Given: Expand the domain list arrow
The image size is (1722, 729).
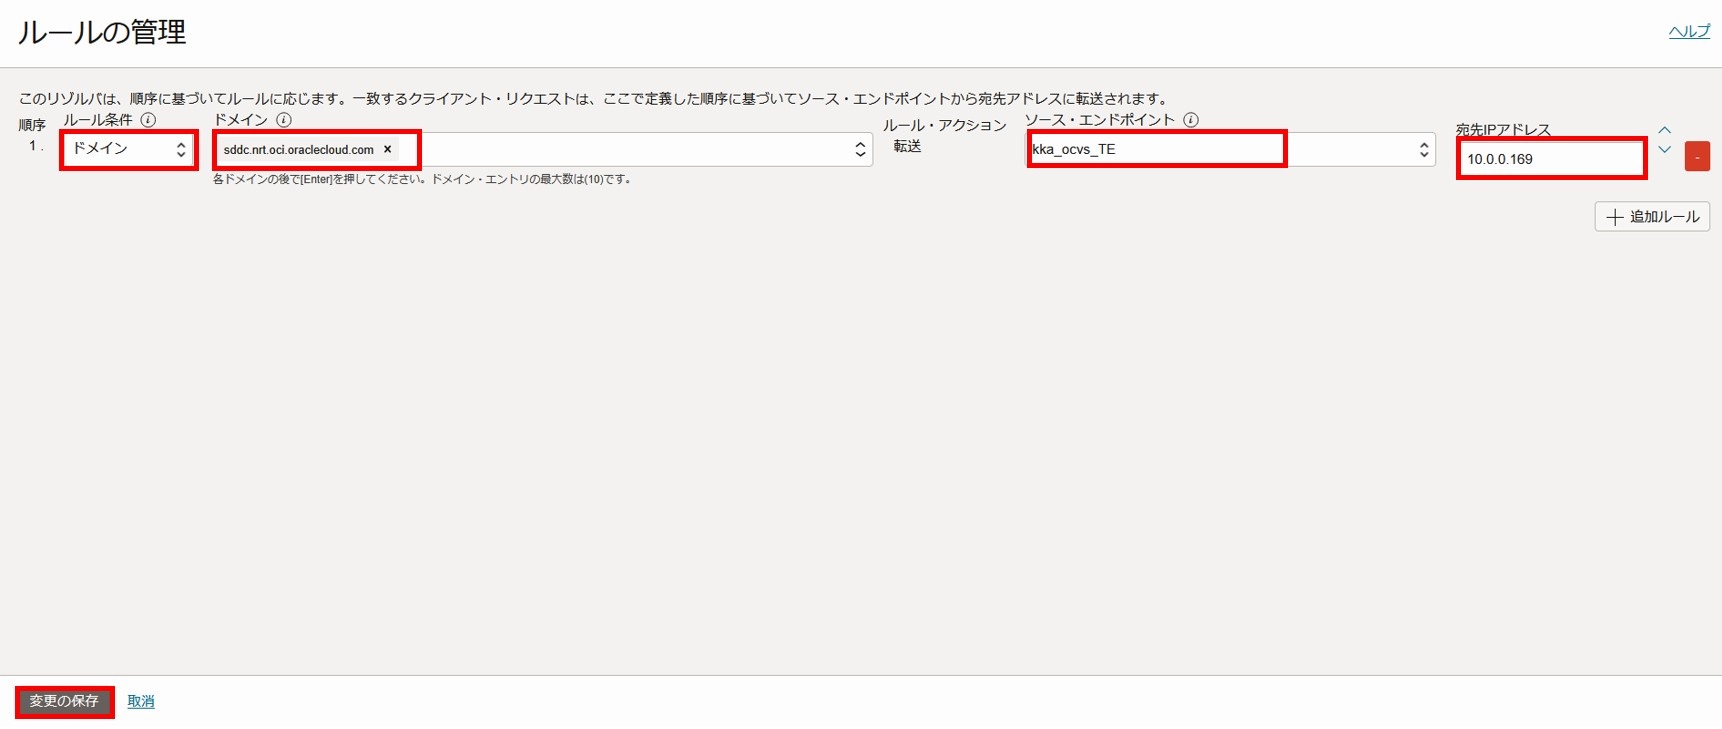Looking at the screenshot, I should click(x=860, y=150).
